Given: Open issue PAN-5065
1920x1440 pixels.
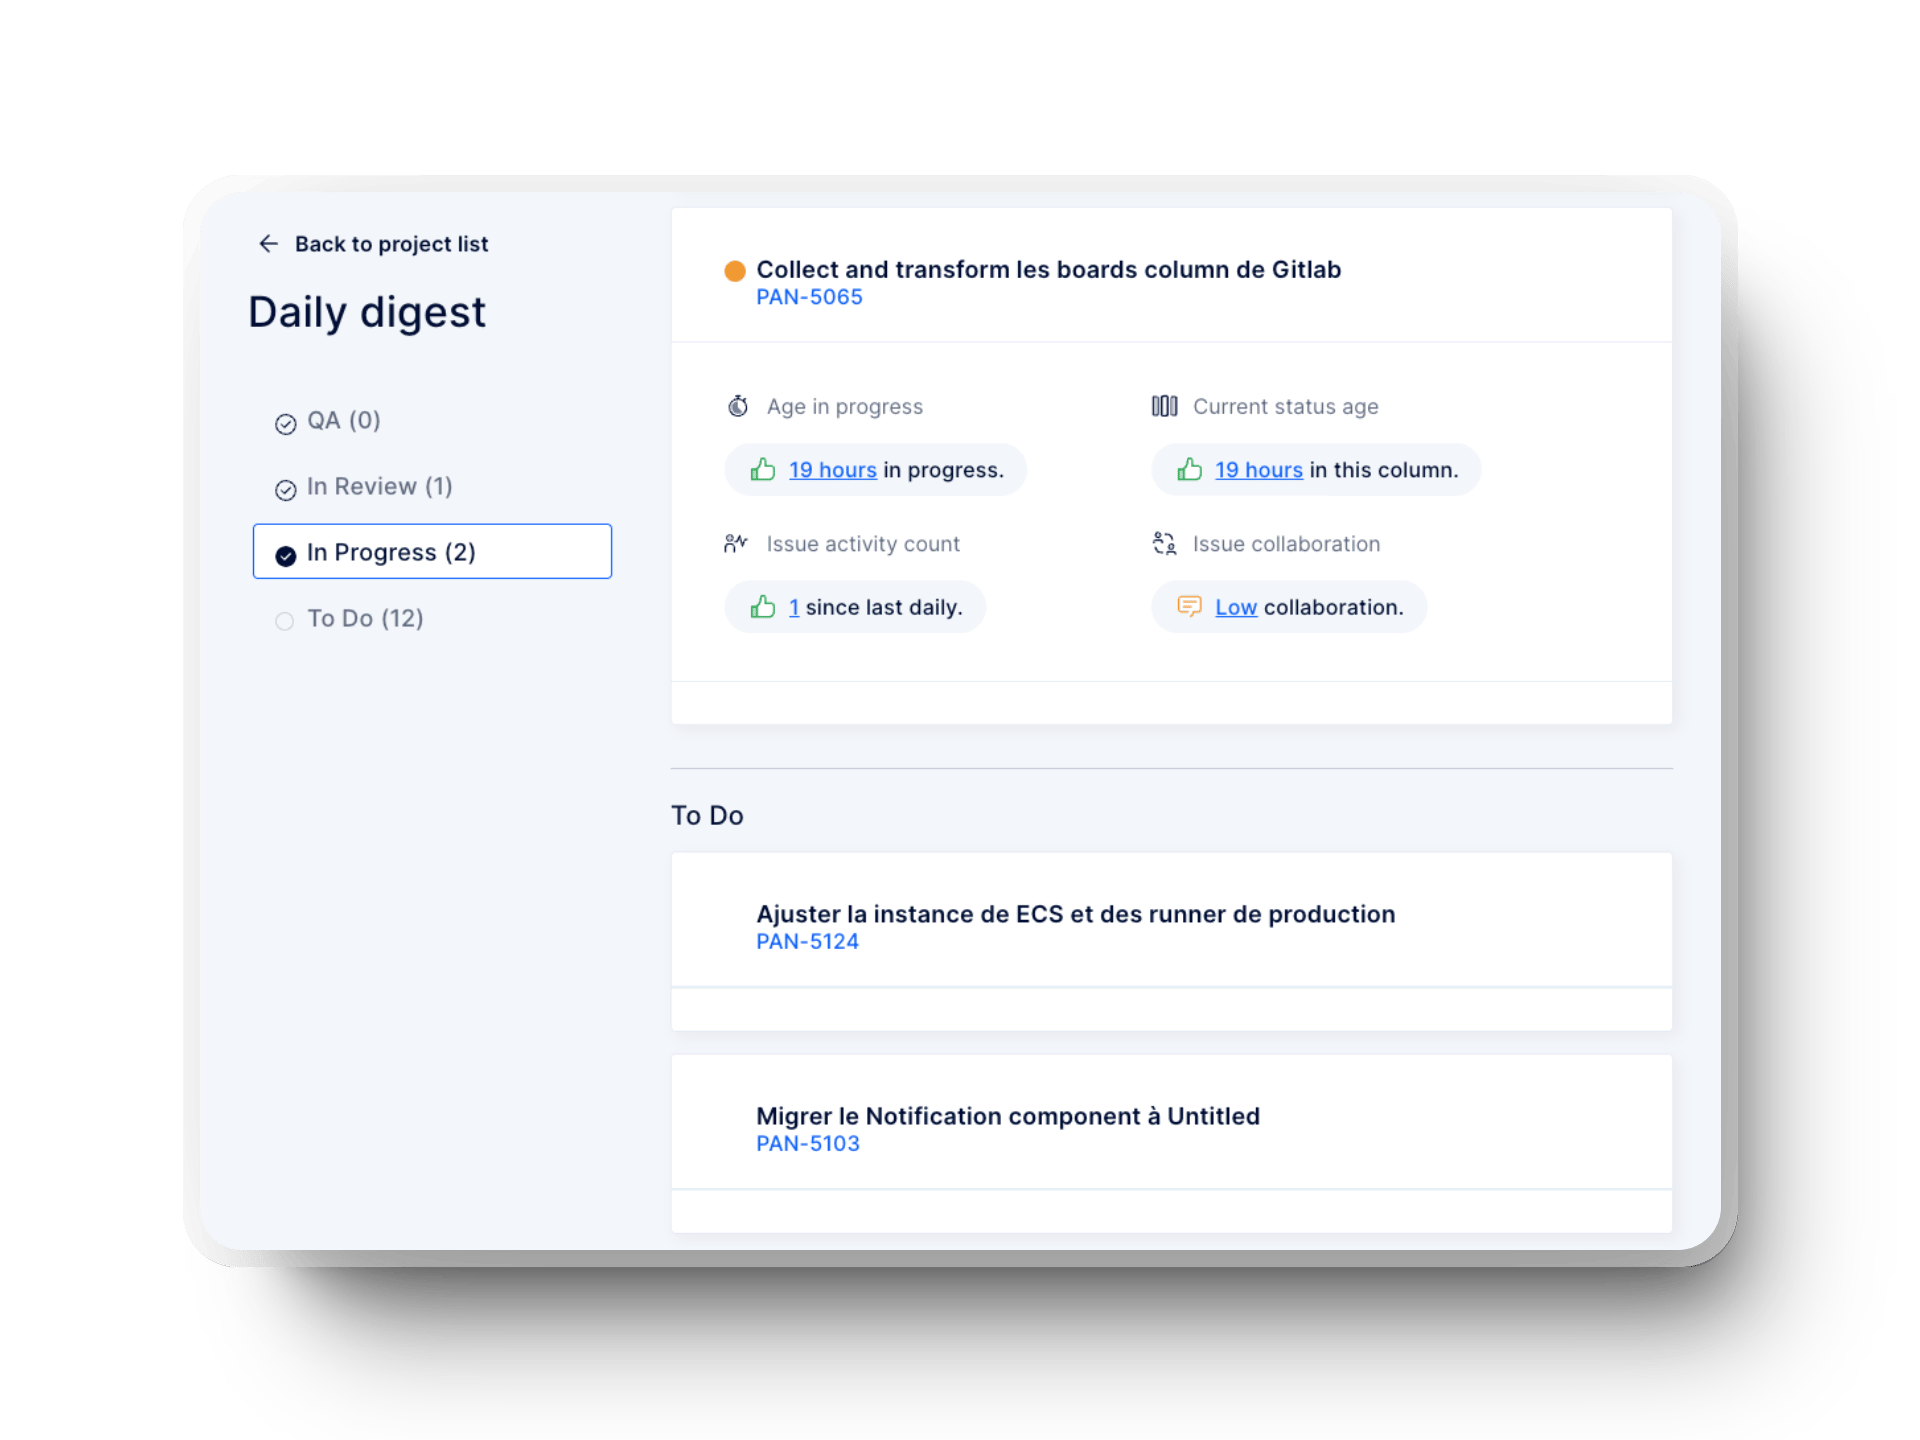Looking at the screenshot, I should click(810, 296).
